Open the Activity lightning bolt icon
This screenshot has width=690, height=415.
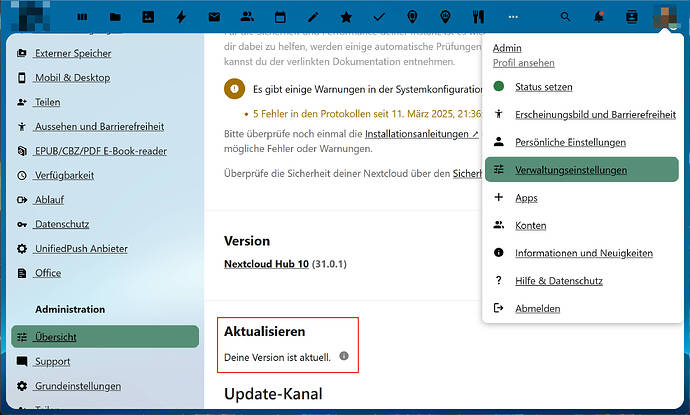click(x=181, y=17)
